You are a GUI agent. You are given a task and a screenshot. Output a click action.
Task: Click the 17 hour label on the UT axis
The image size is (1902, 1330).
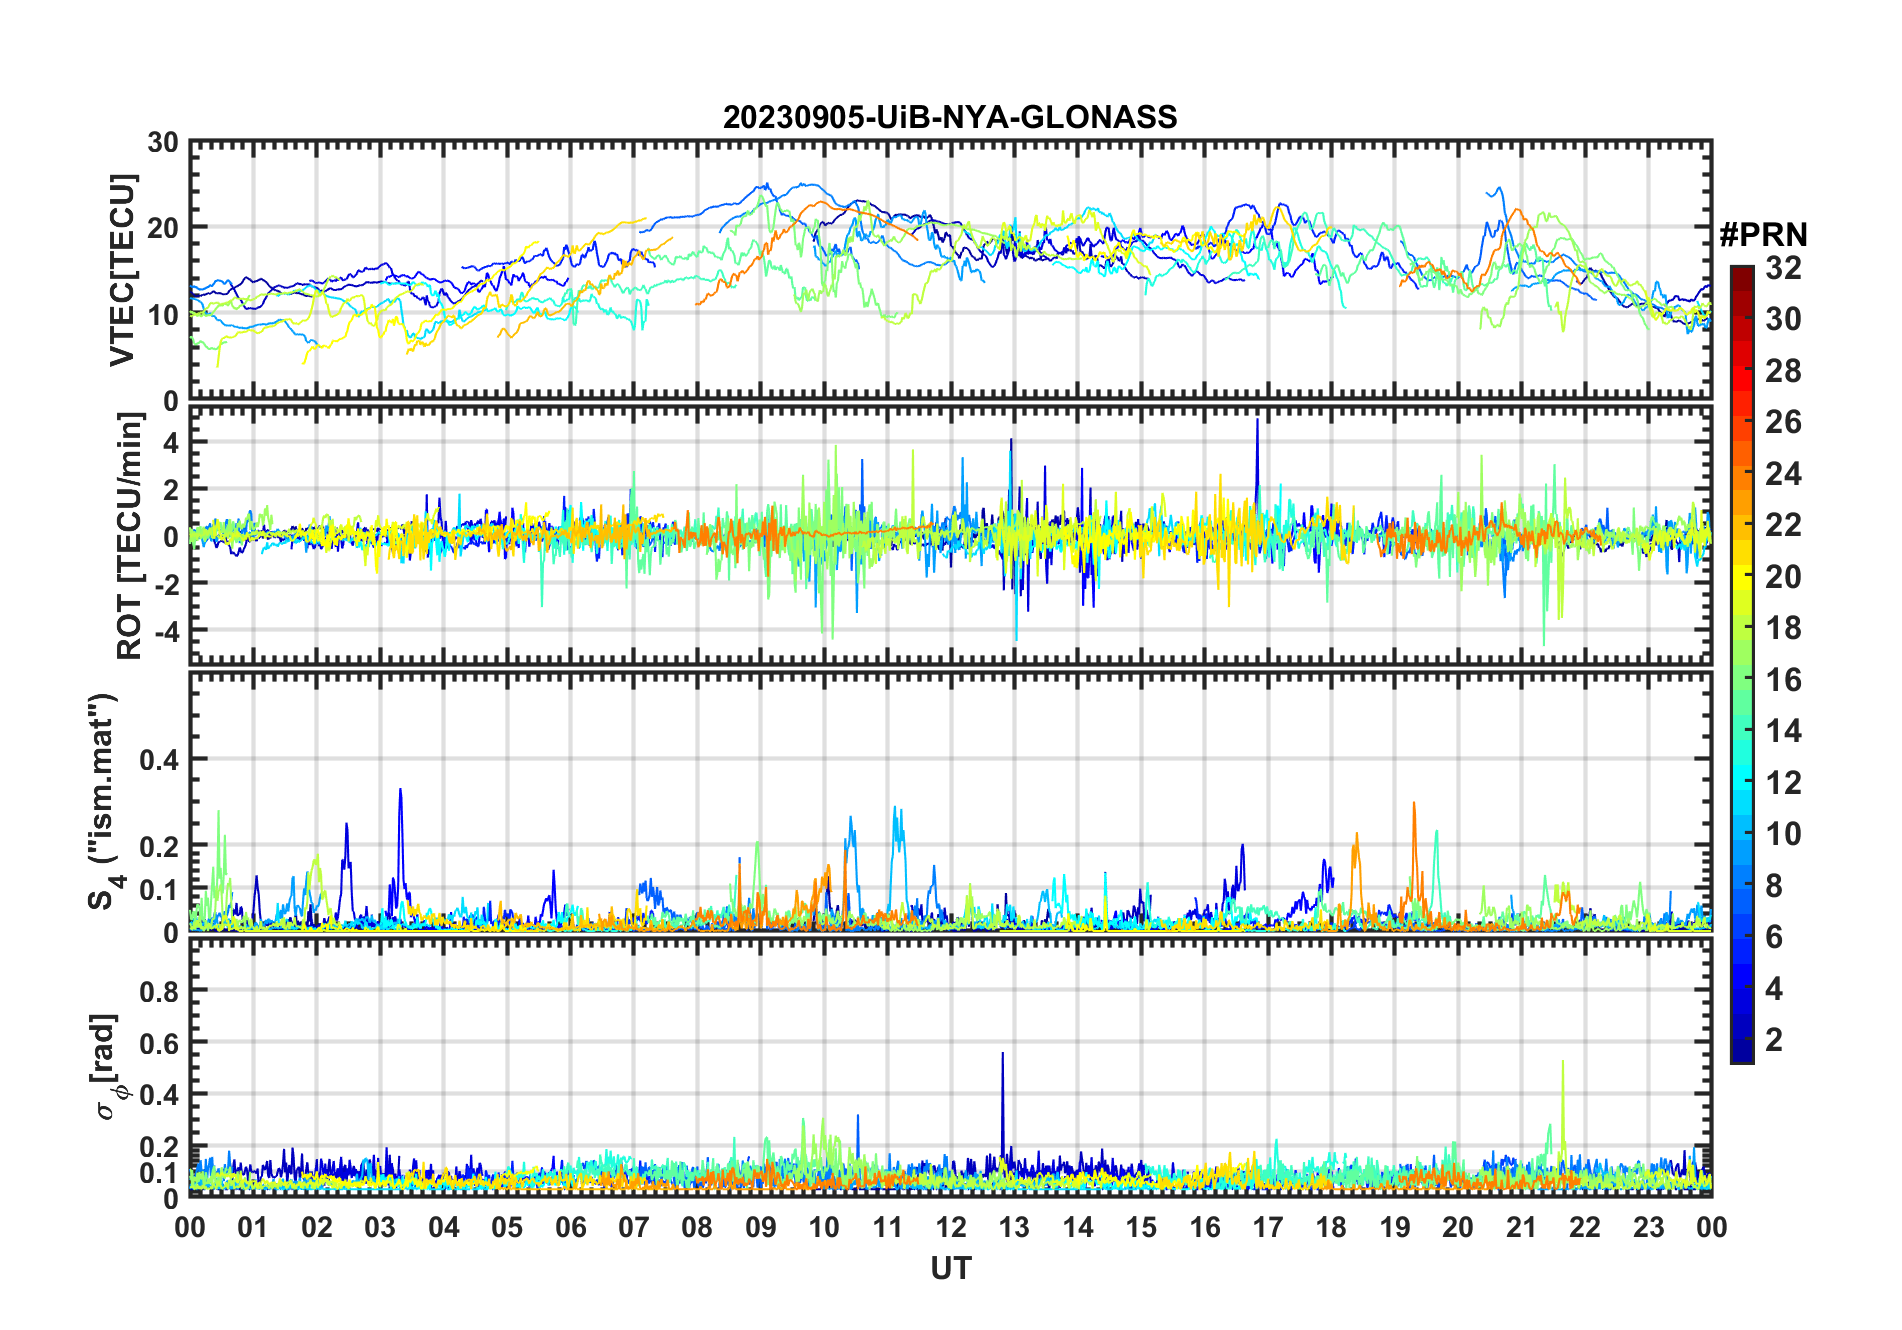[1268, 1228]
